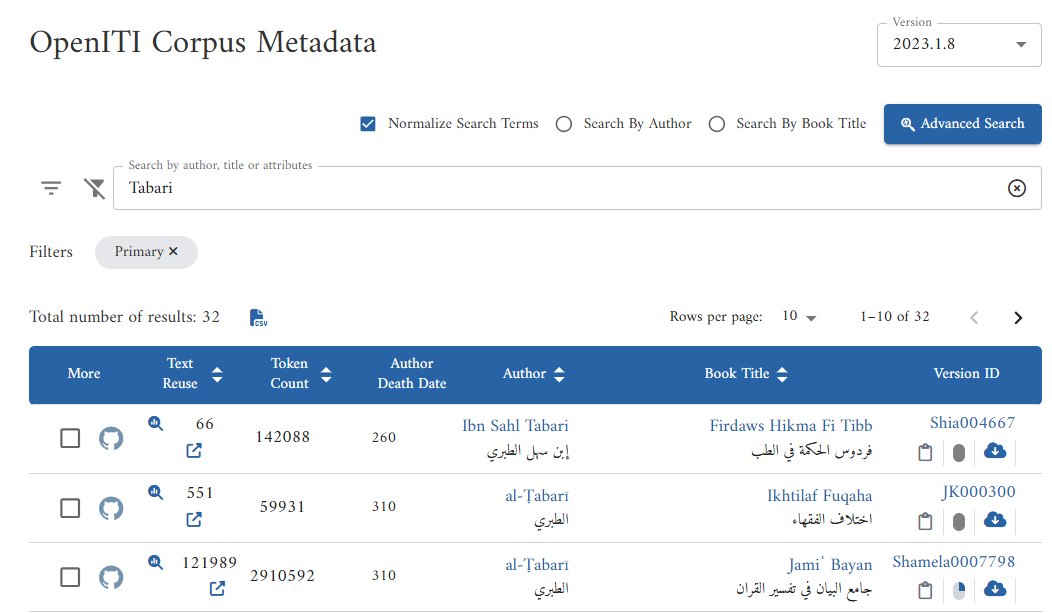
Task: Select the Search By Author radio button
Action: pos(563,123)
